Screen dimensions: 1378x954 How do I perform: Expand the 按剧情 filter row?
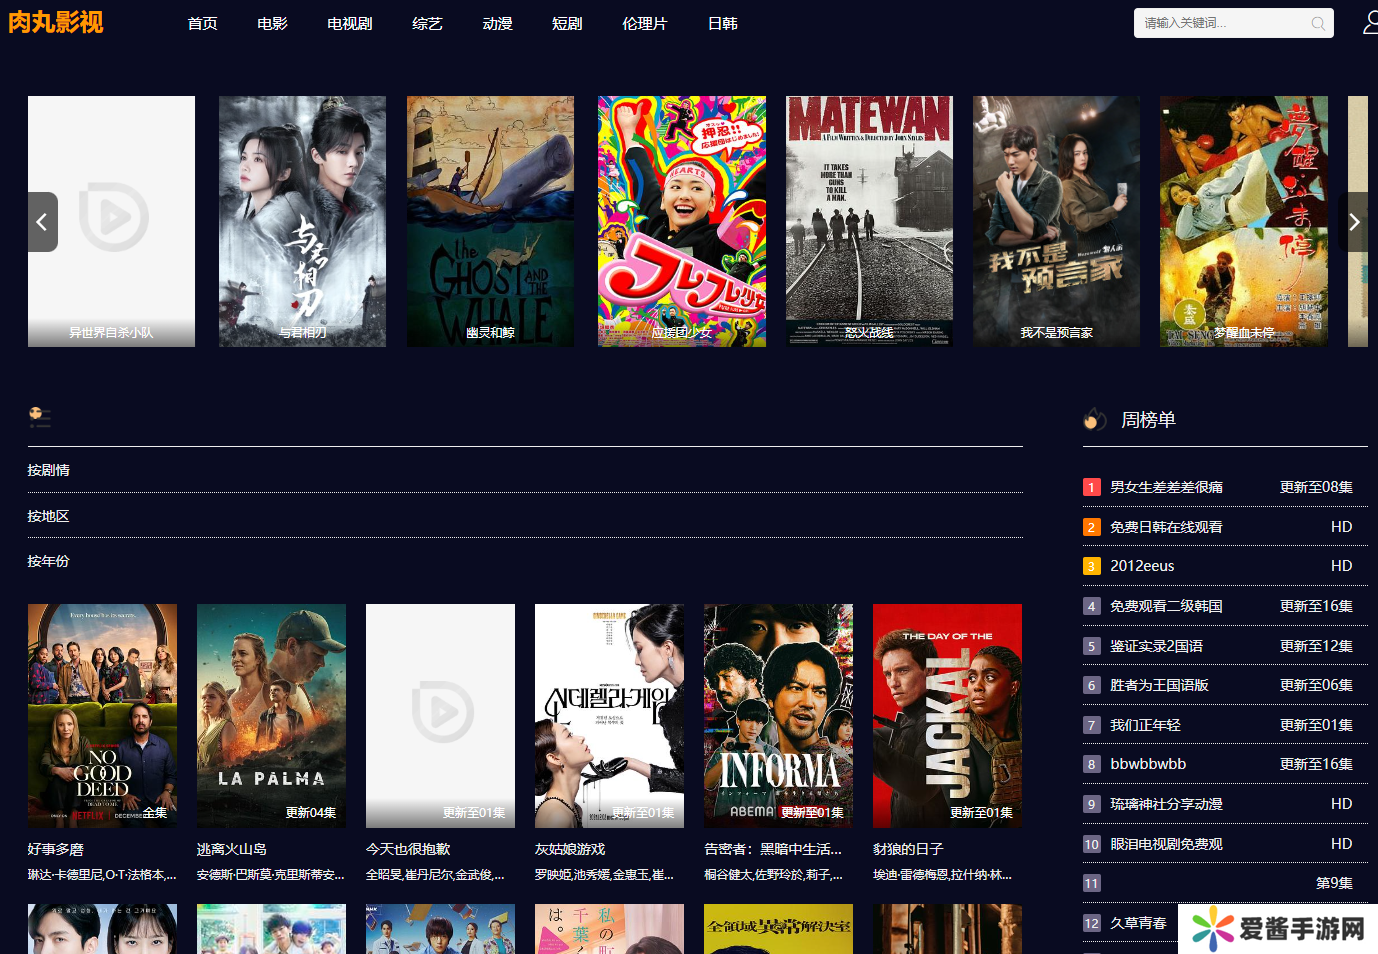[49, 470]
